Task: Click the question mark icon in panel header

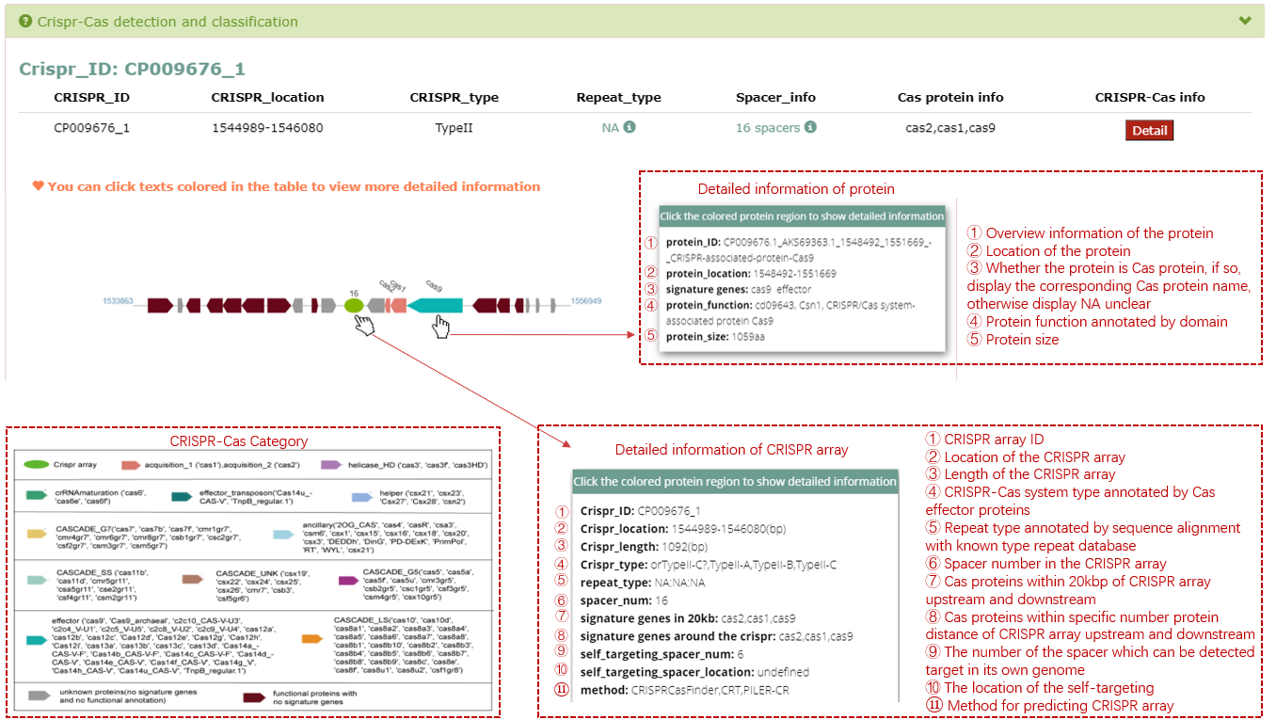Action: pyautogui.click(x=25, y=21)
